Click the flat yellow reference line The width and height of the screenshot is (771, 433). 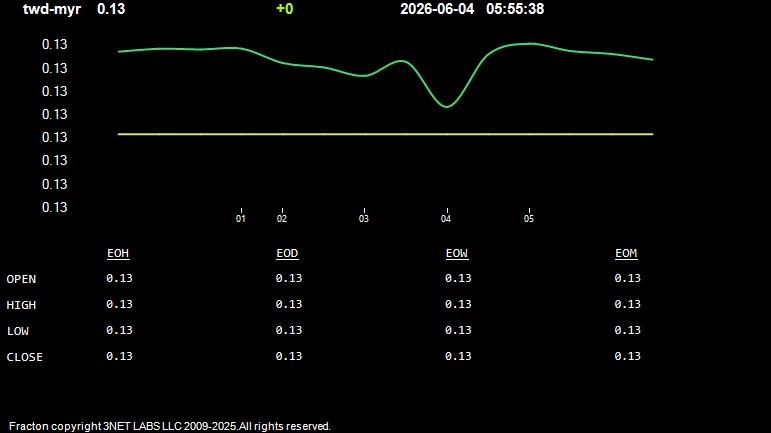pyautogui.click(x=386, y=134)
